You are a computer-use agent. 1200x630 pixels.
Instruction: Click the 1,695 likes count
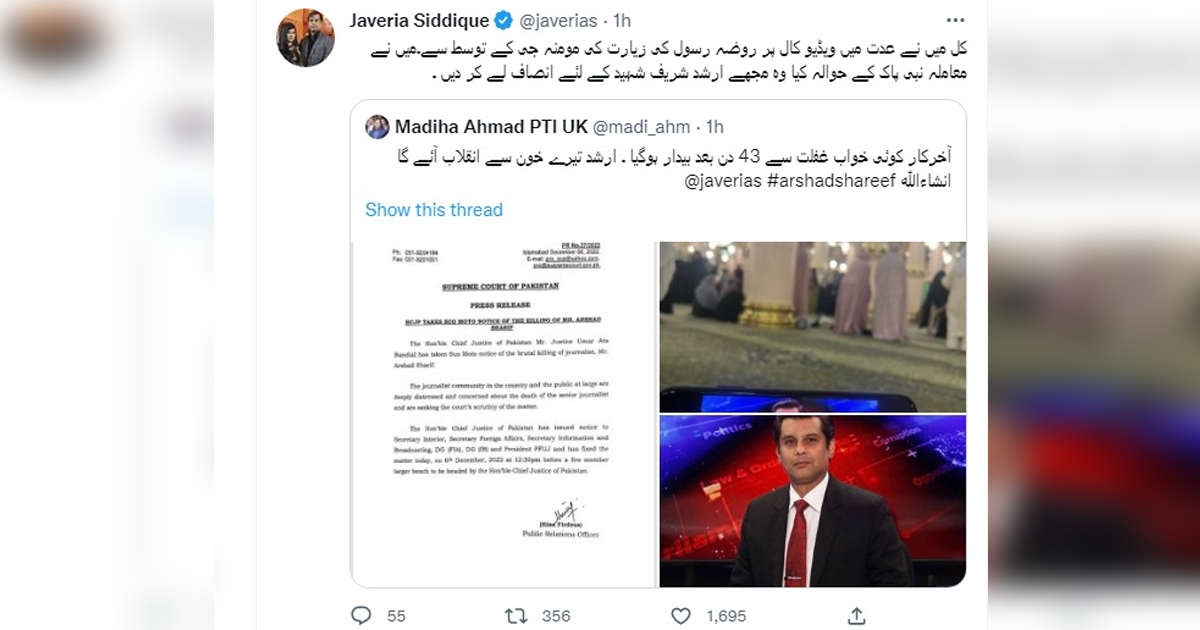(x=726, y=616)
